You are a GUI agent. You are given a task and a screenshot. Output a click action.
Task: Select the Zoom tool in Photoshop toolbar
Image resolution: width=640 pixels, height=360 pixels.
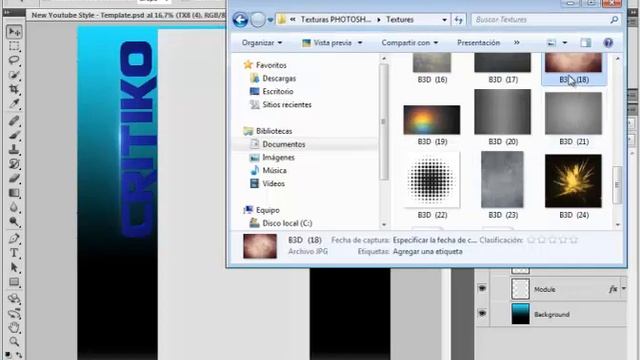[x=14, y=341]
